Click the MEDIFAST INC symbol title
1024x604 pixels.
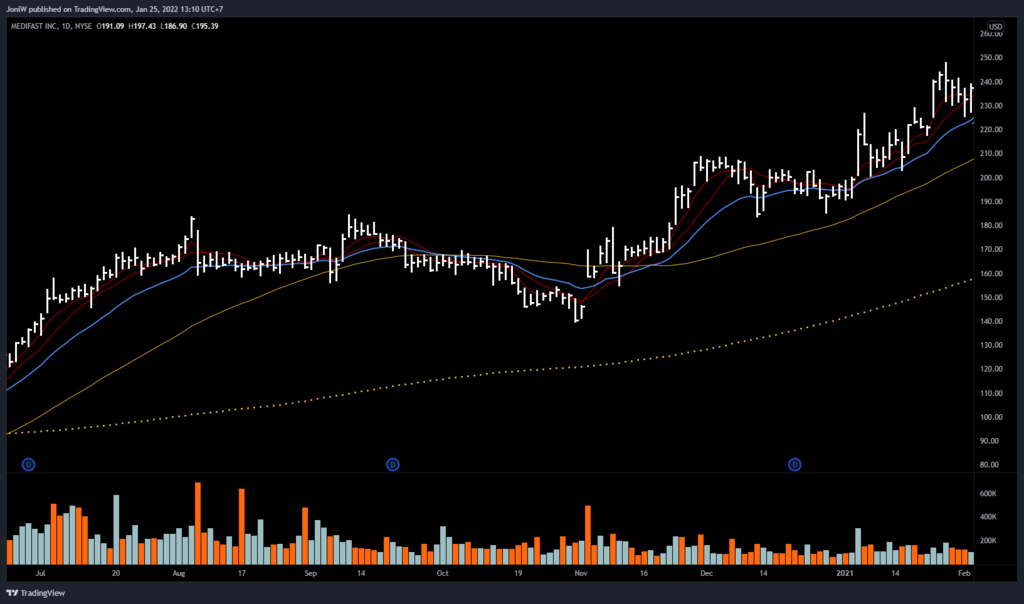click(39, 26)
